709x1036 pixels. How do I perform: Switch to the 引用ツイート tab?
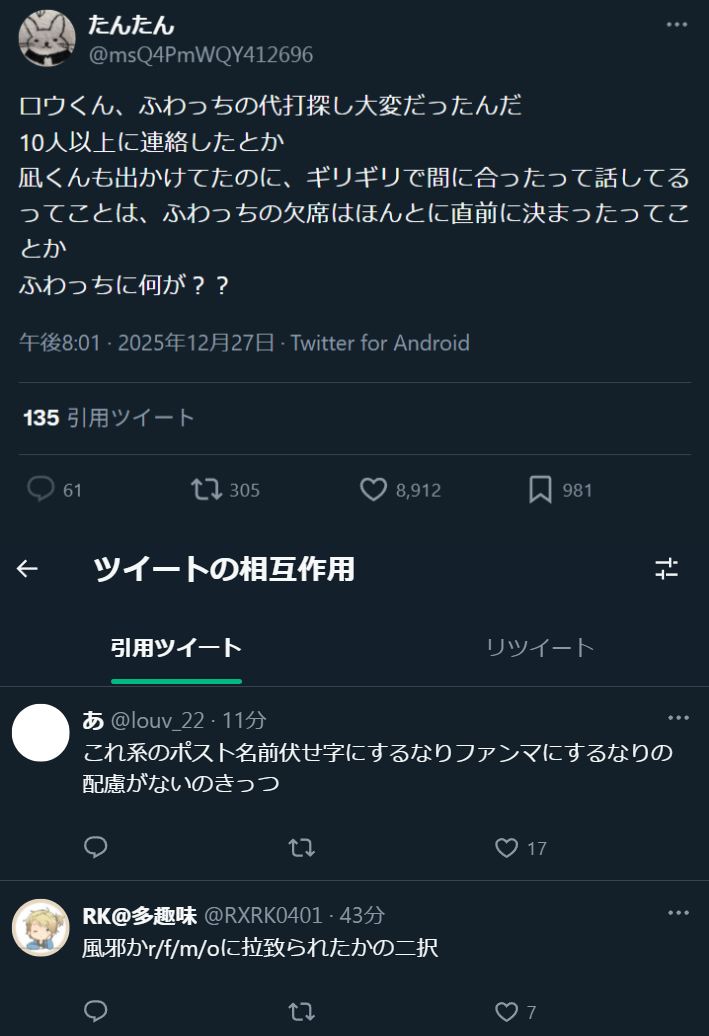[176, 648]
